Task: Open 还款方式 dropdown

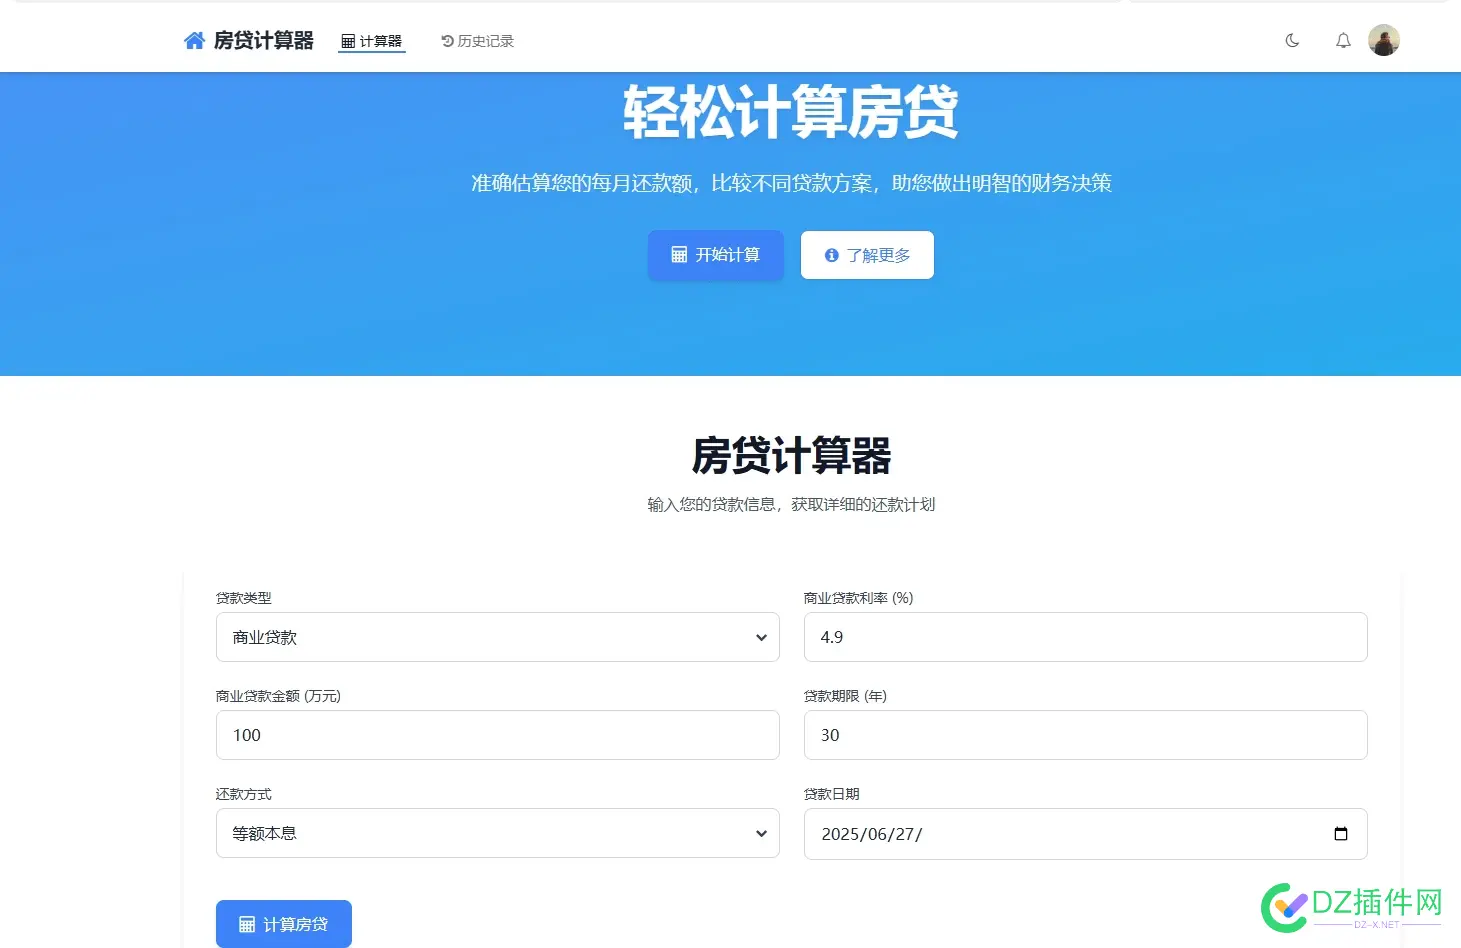Action: [x=498, y=833]
